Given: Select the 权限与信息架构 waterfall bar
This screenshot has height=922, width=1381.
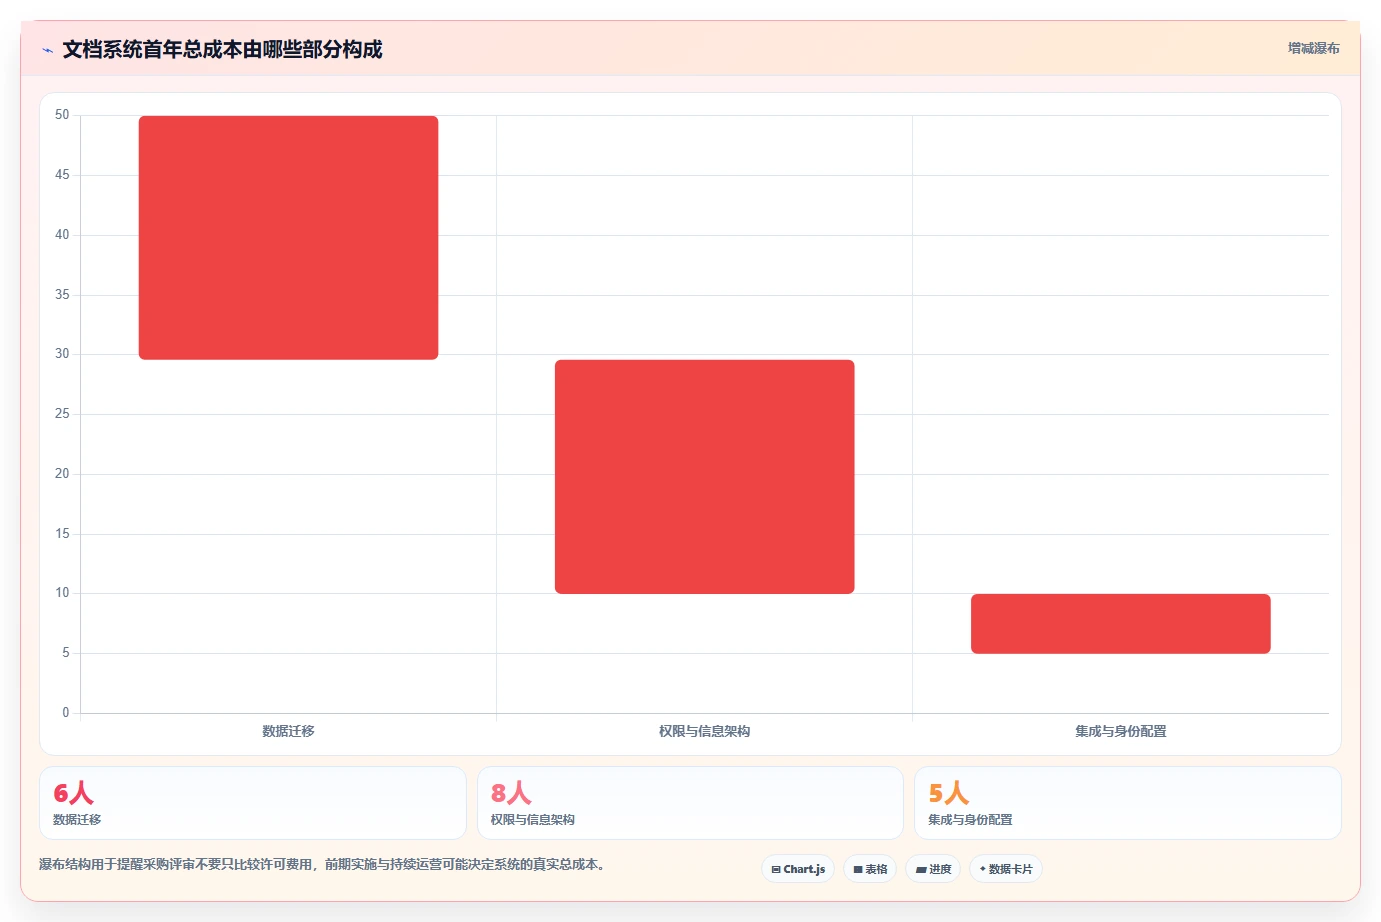Looking at the screenshot, I should (704, 477).
